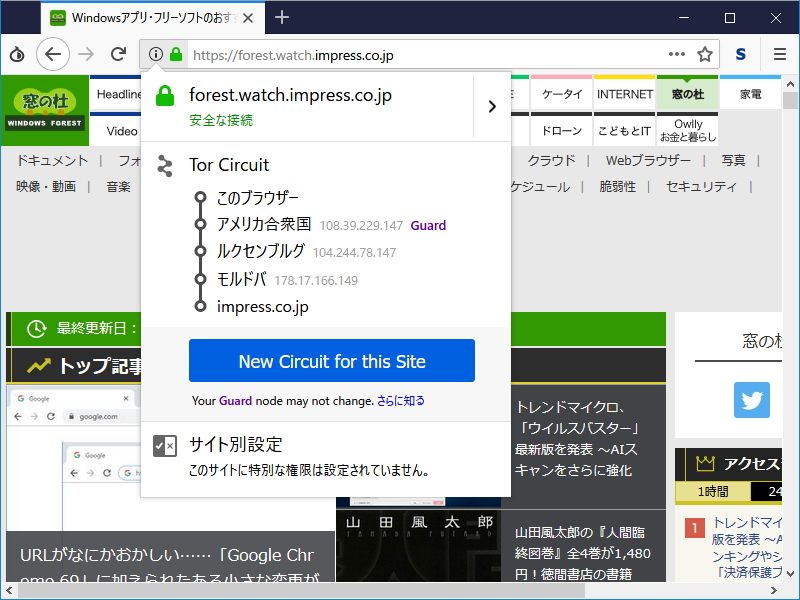Open the Torbutton onion menu

point(16,54)
